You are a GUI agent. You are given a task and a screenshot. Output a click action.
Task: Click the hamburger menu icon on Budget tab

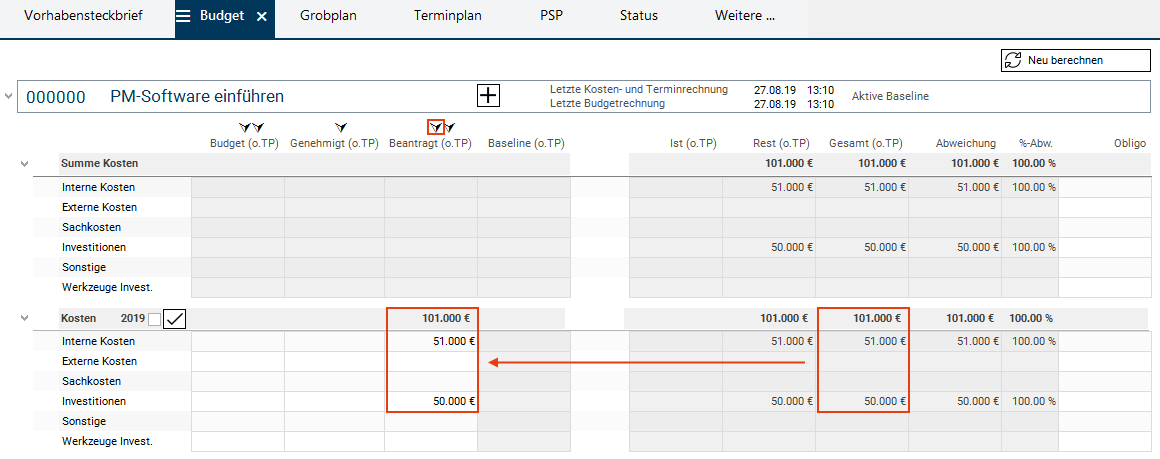184,17
